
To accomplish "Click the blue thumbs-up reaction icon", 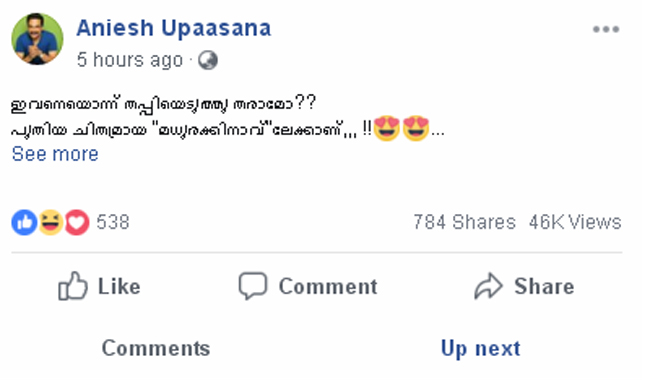I will [24, 223].
